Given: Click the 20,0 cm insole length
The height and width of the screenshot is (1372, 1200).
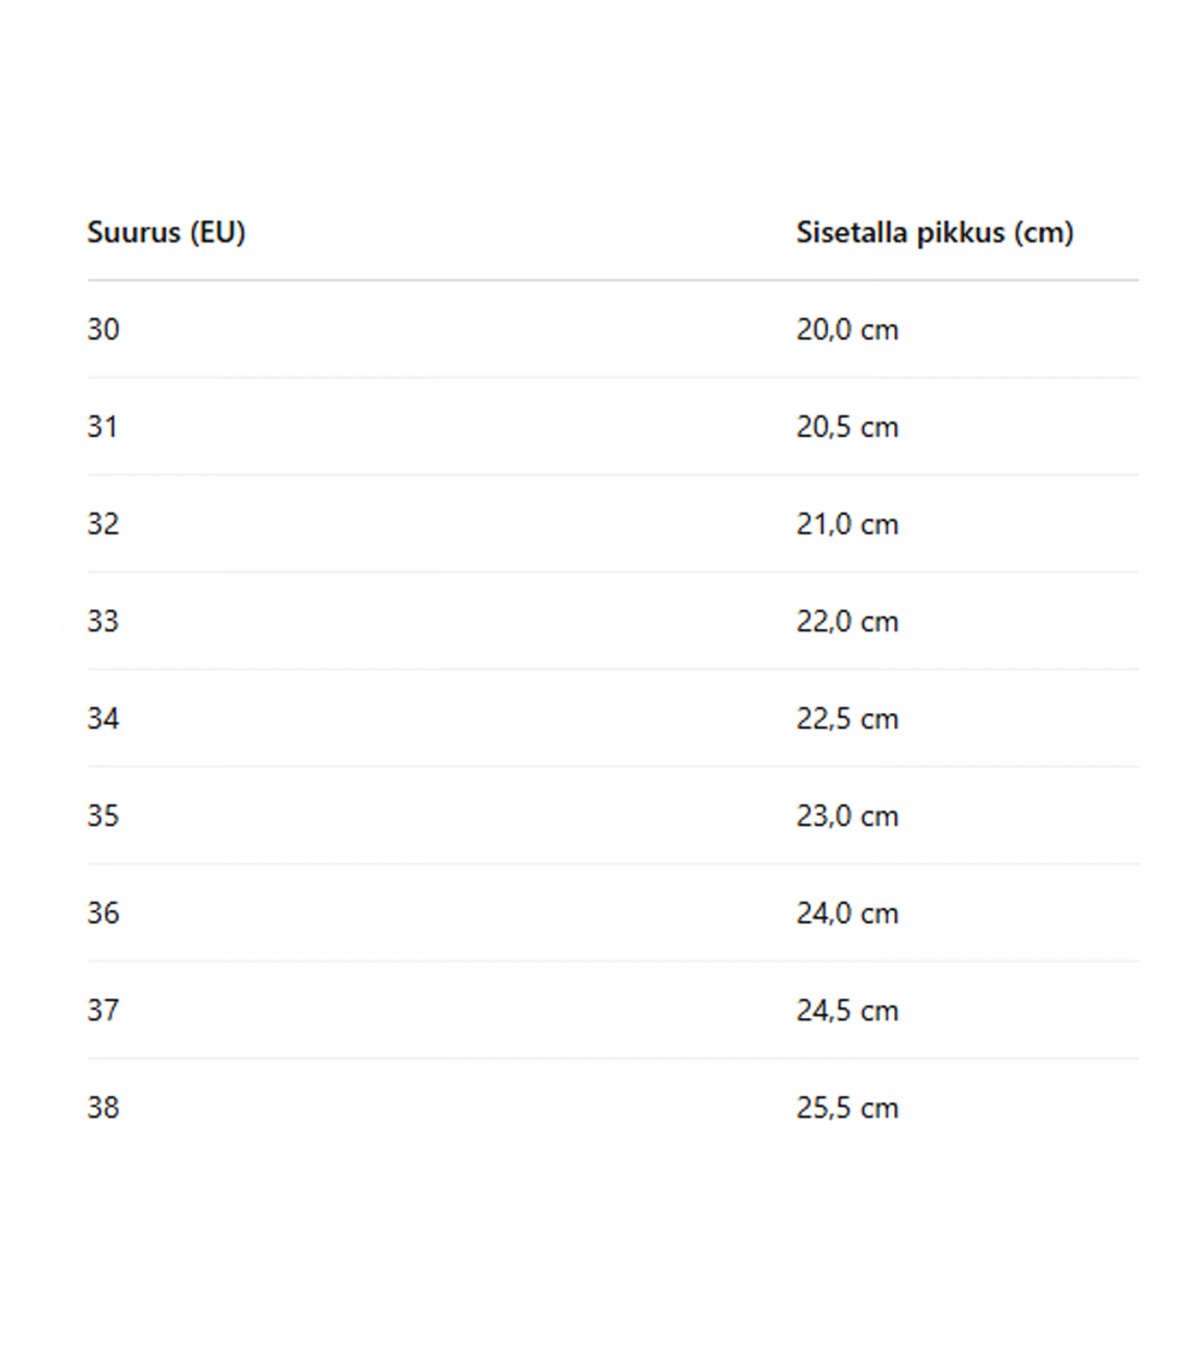Looking at the screenshot, I should [x=847, y=329].
